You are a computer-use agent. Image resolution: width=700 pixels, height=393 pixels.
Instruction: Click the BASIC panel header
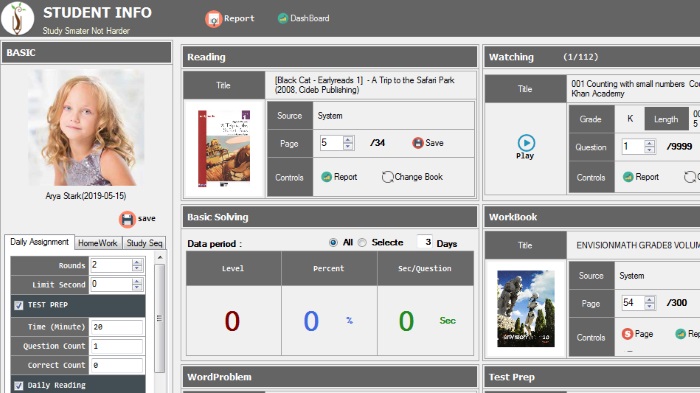(87, 53)
